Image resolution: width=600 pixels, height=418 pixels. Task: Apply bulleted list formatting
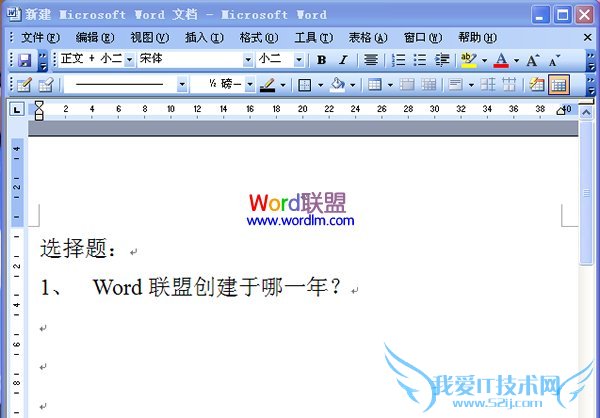pos(420,60)
